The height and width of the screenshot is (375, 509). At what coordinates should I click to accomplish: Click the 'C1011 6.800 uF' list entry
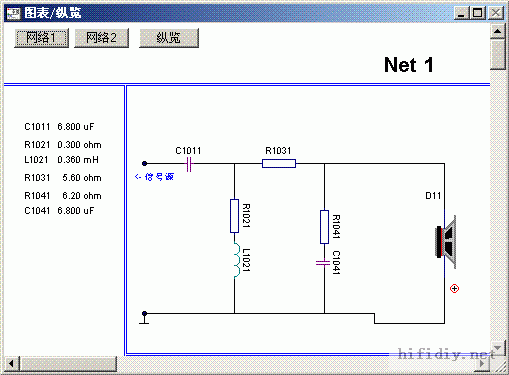[59, 127]
